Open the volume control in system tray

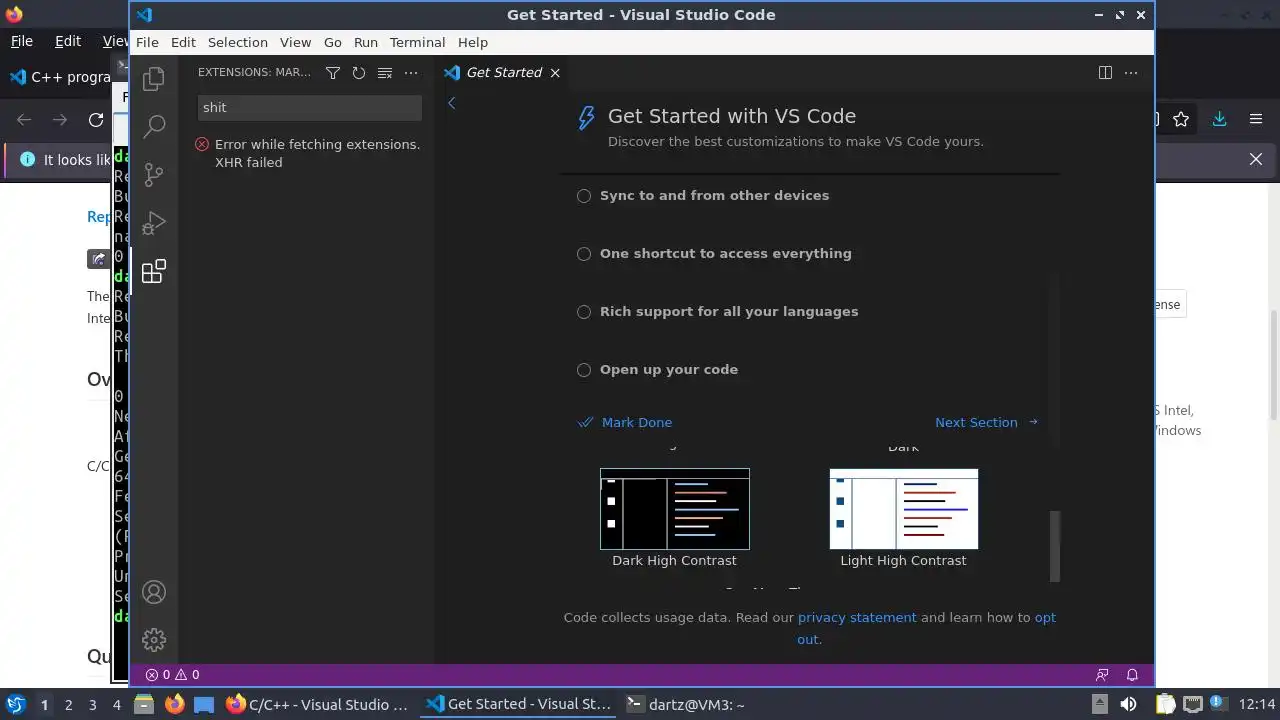pyautogui.click(x=1128, y=704)
